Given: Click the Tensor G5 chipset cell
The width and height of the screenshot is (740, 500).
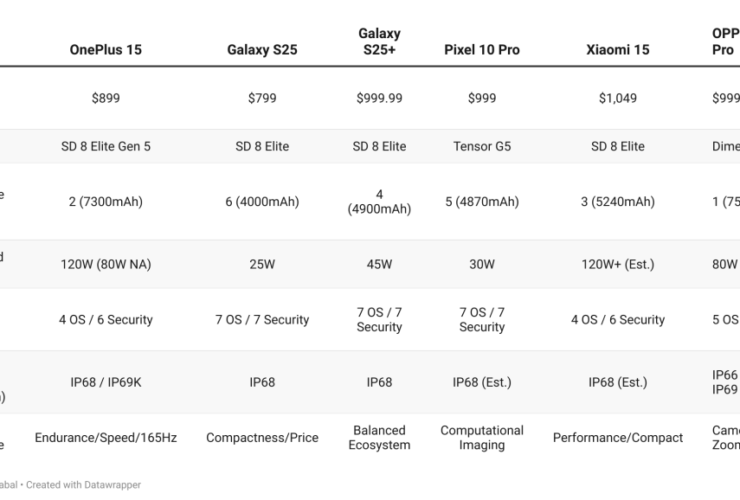Looking at the screenshot, I should coord(482,146).
